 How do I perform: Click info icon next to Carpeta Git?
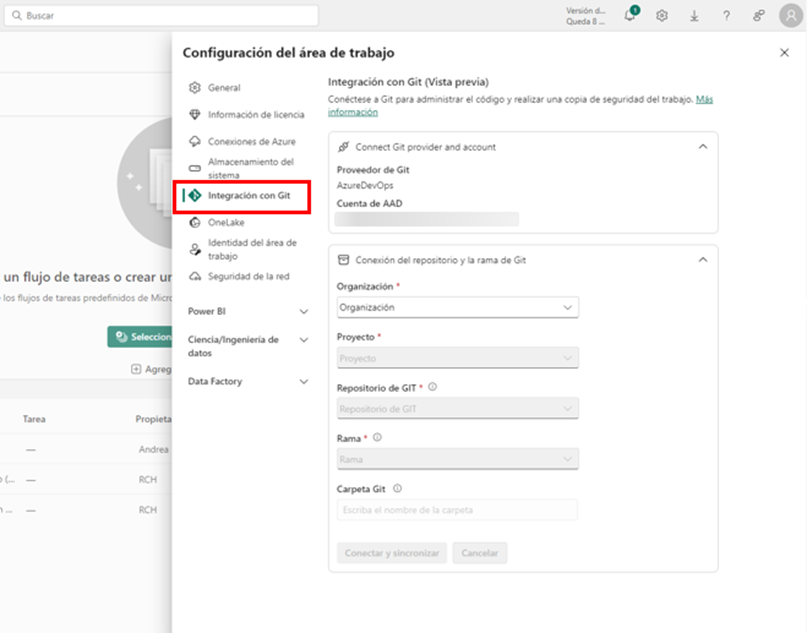point(397,488)
